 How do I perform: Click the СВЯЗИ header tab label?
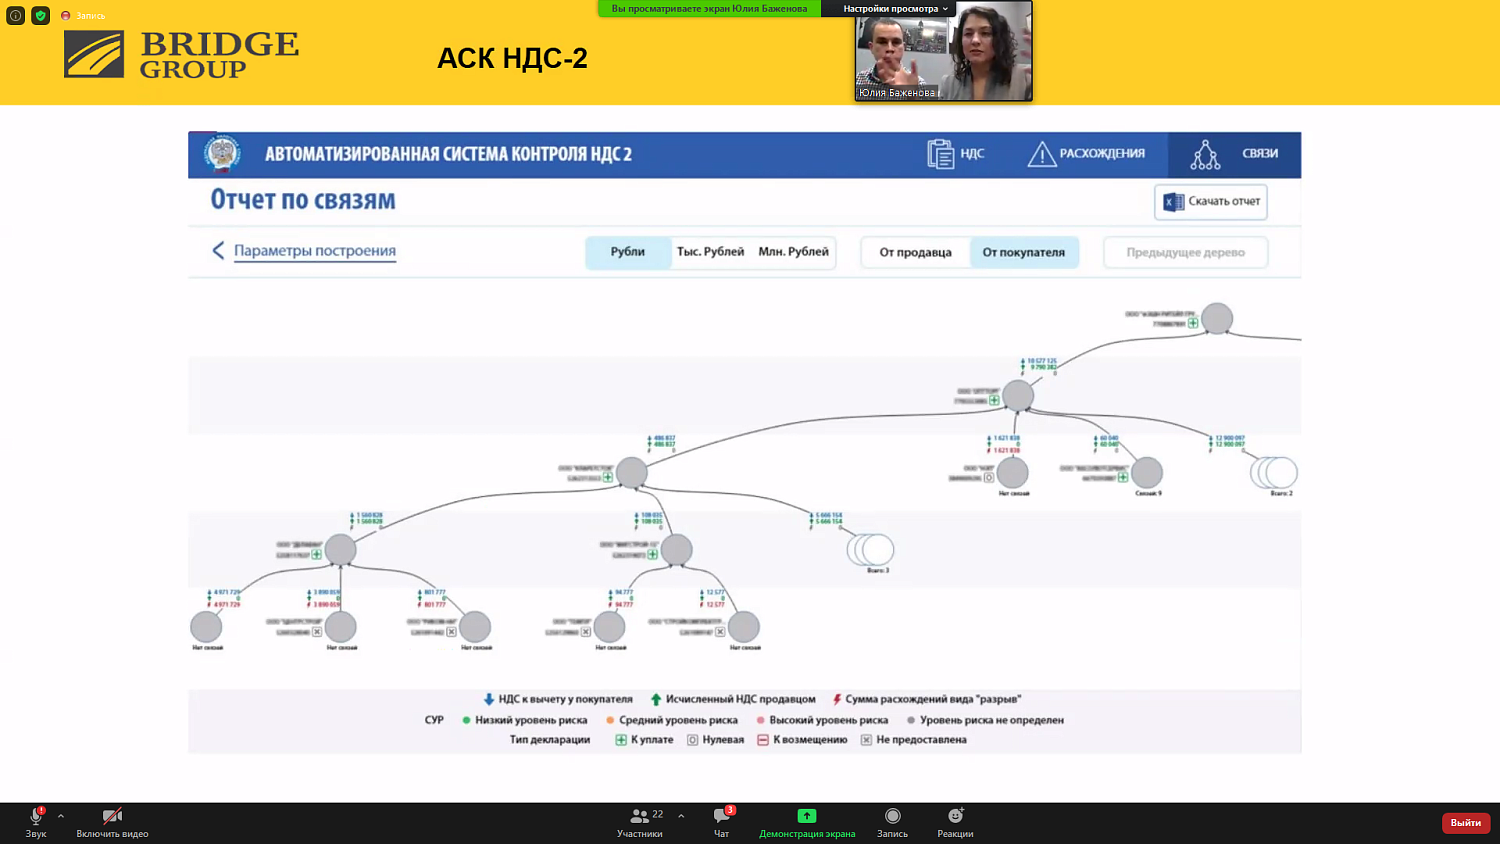(x=1260, y=154)
